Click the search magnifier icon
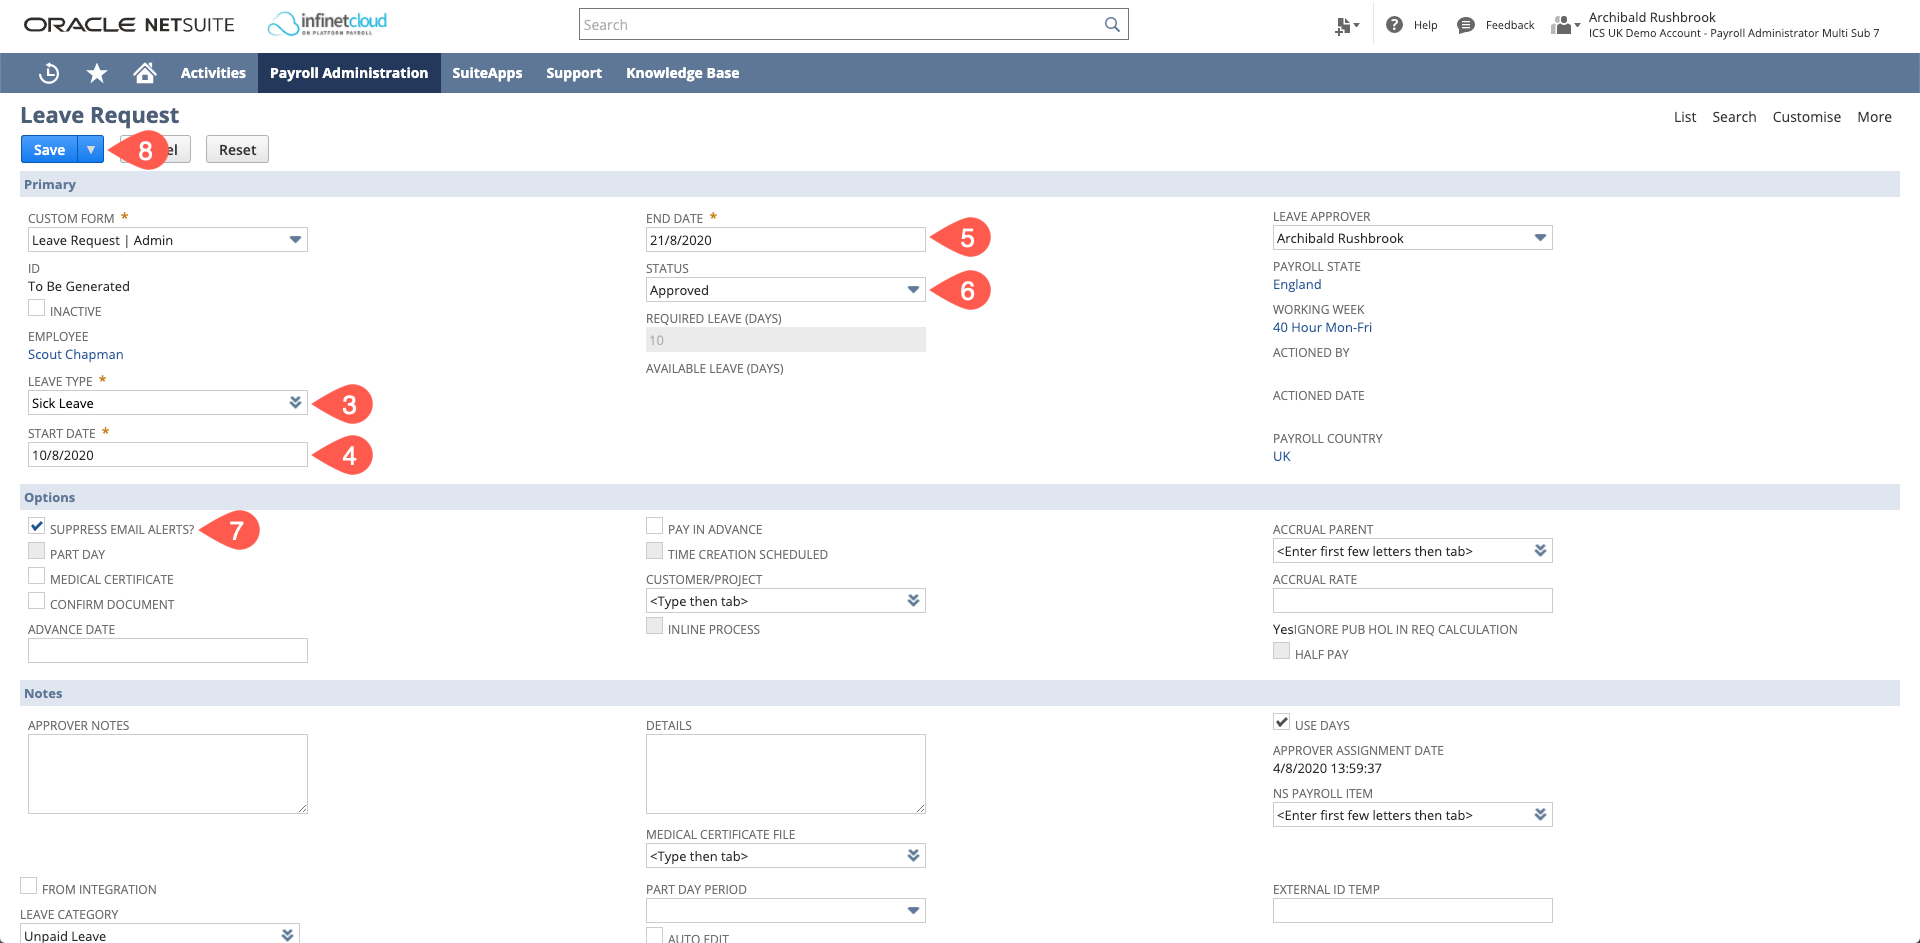Screen dimensions: 1920x943 coord(1112,25)
